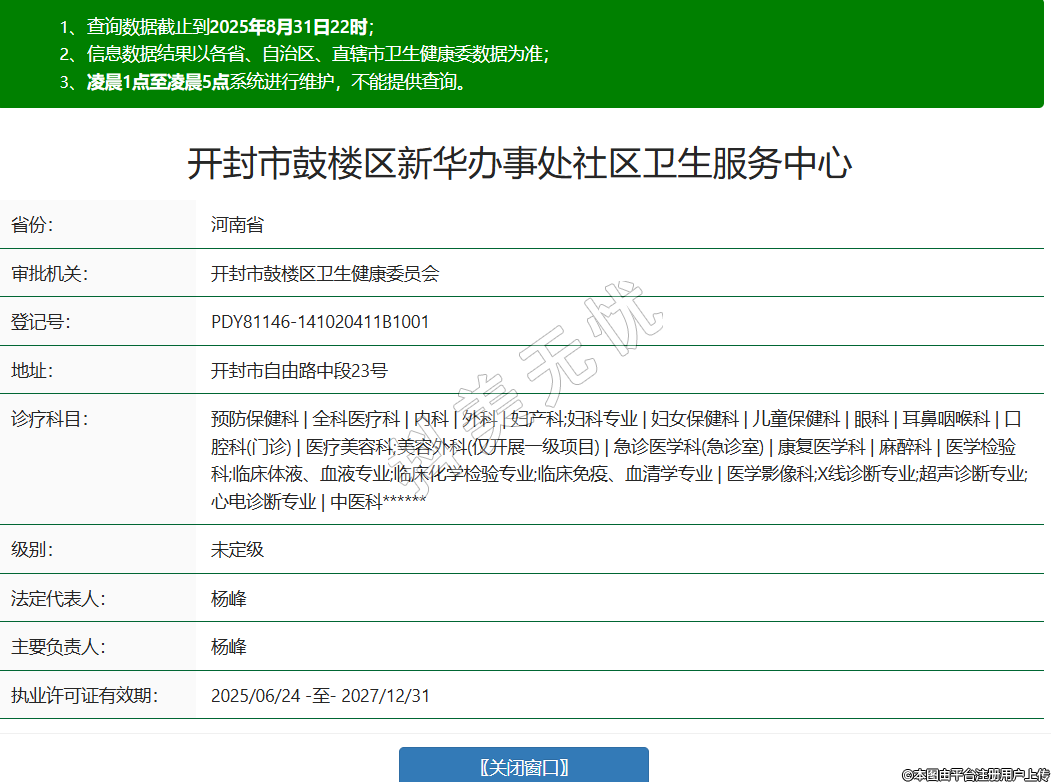Click the title 开封市鼓楼区新华办事处社区卫生服务中心
This screenshot has width=1051, height=782.
coord(519,163)
